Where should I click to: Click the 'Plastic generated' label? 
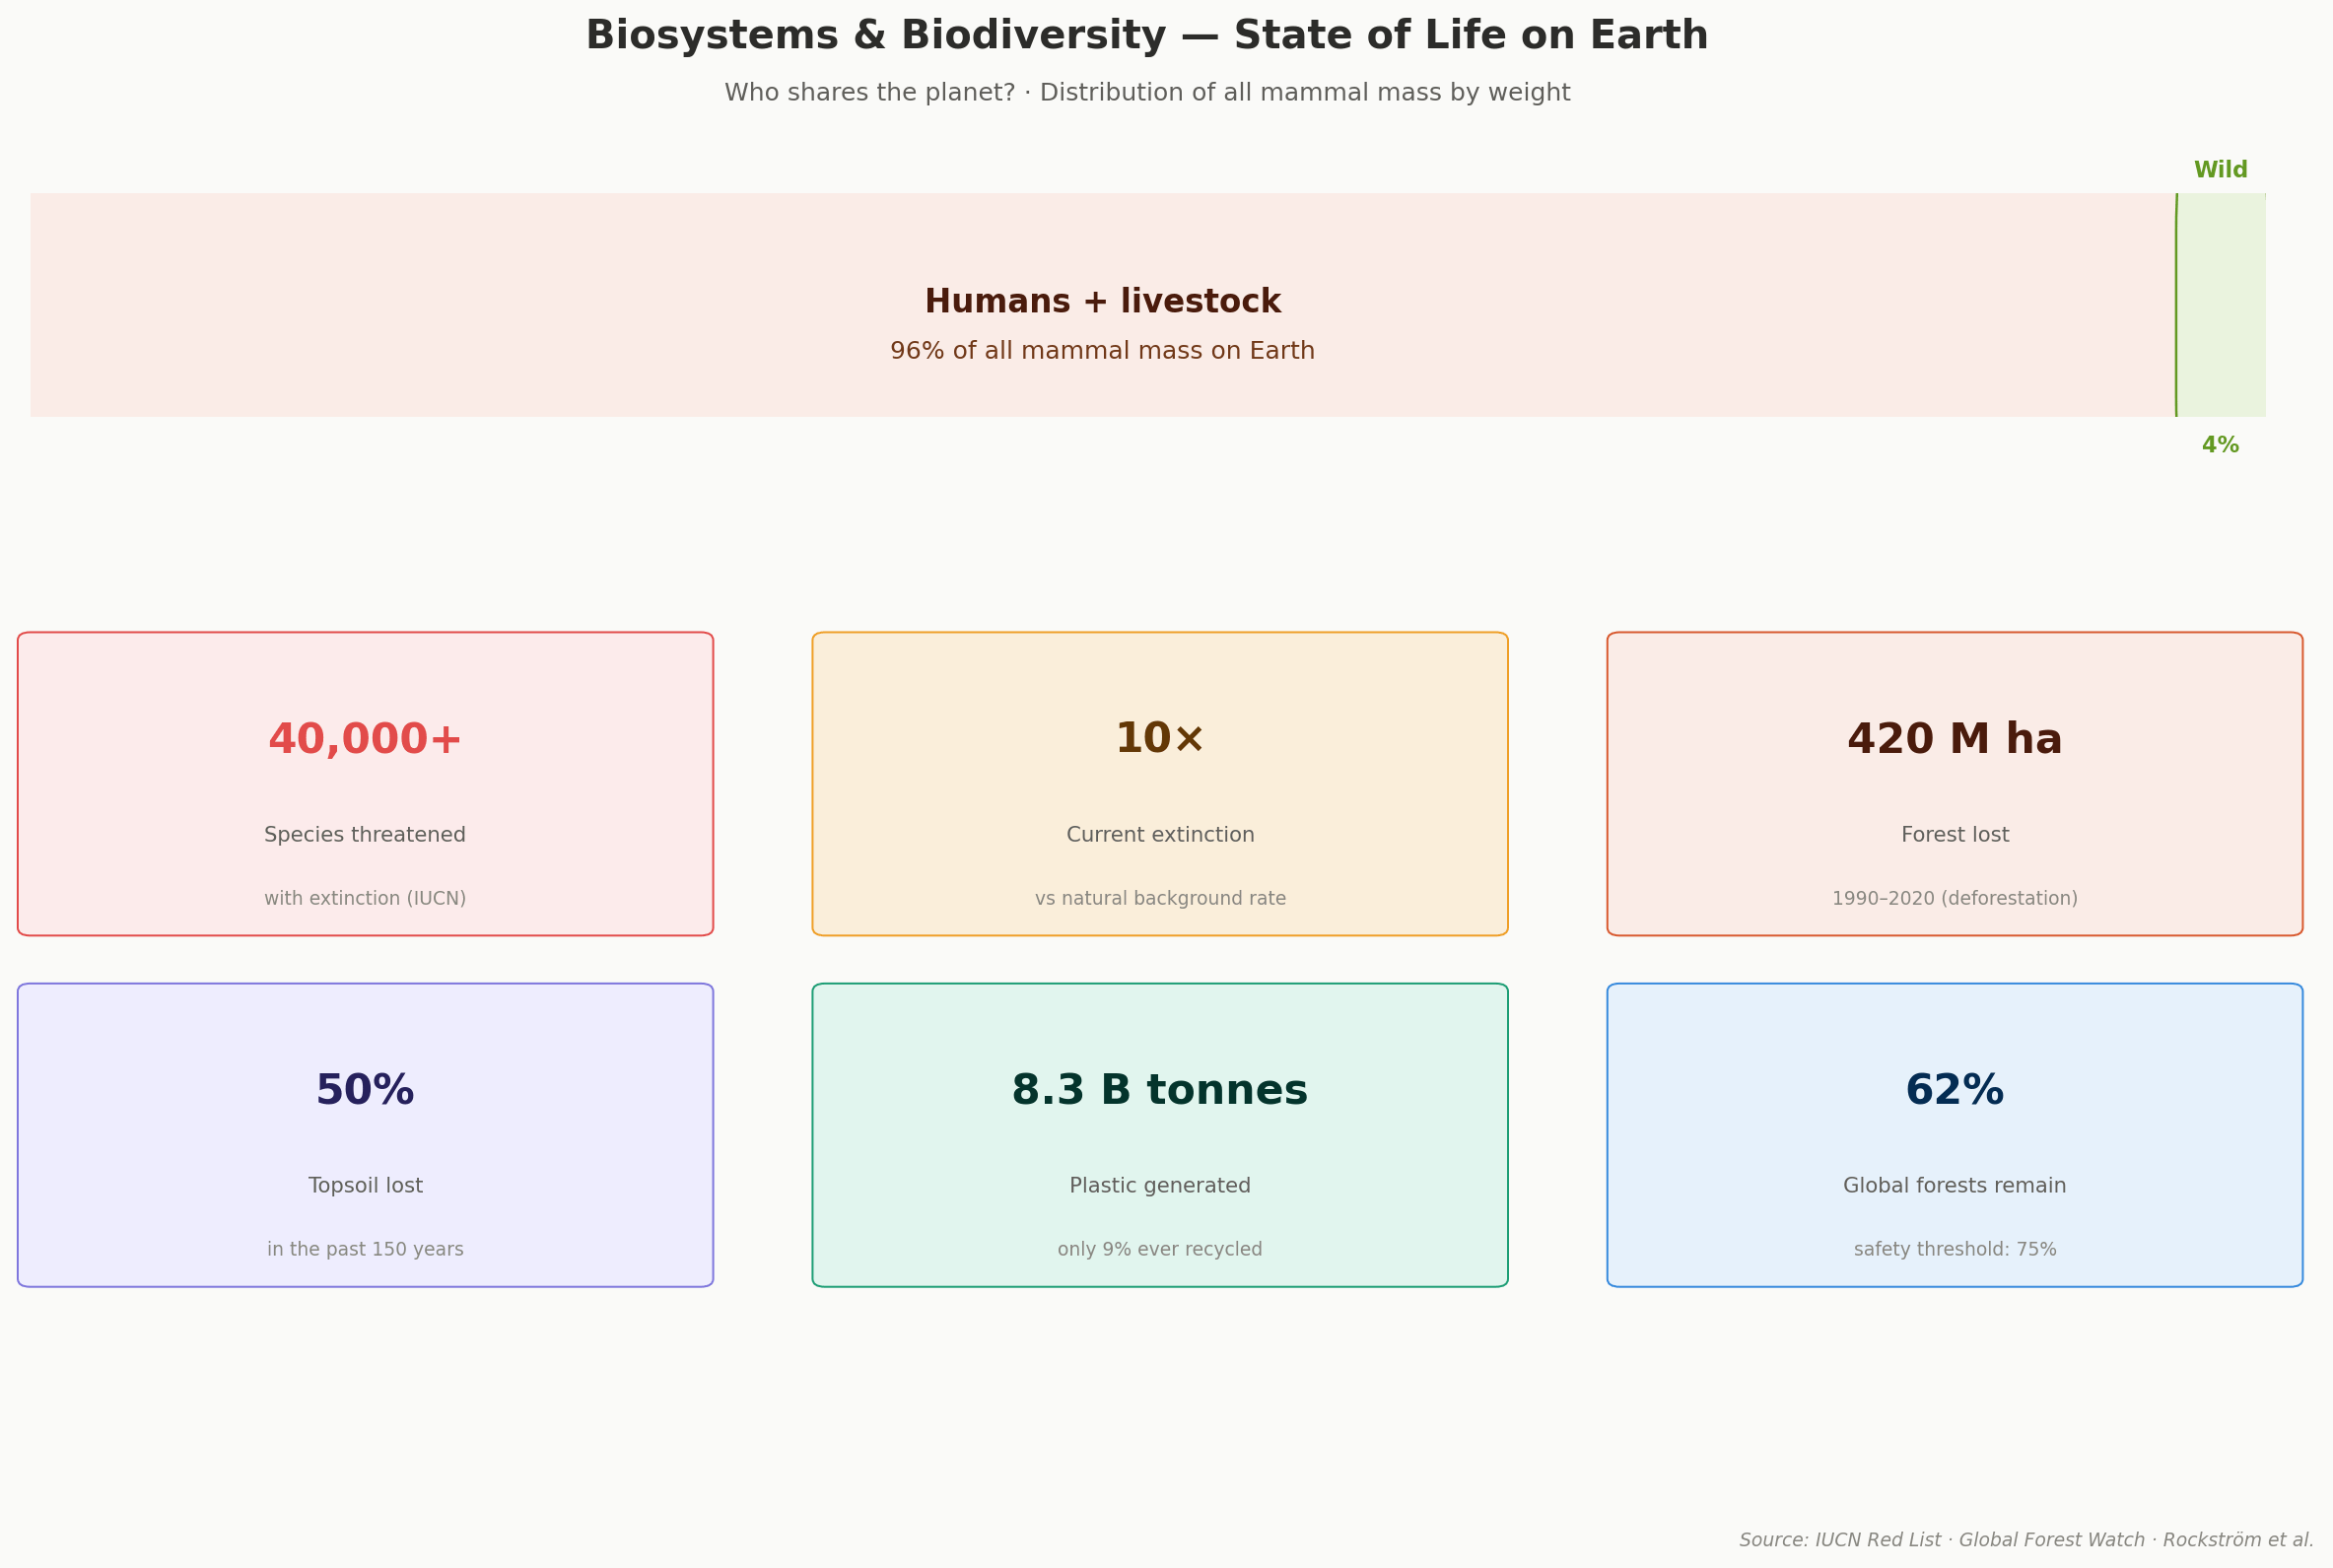tap(1160, 1186)
